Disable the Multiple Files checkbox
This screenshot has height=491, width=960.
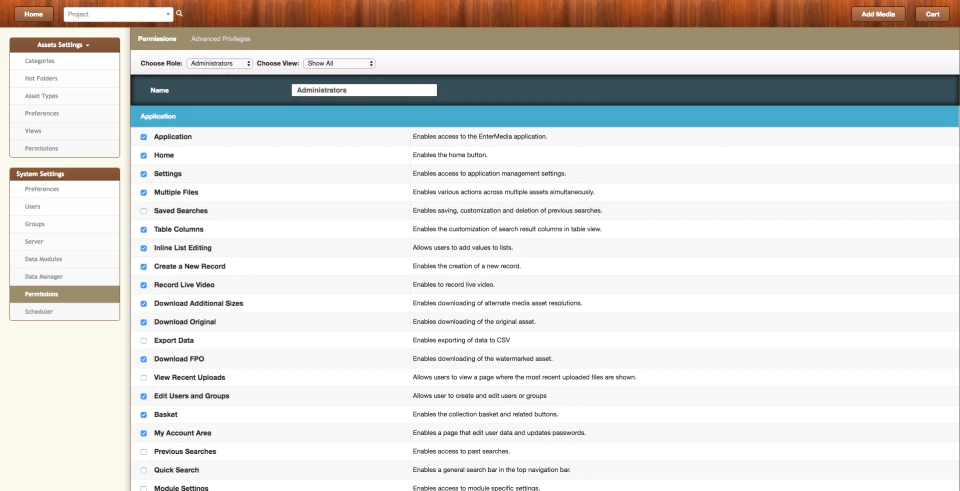[144, 192]
